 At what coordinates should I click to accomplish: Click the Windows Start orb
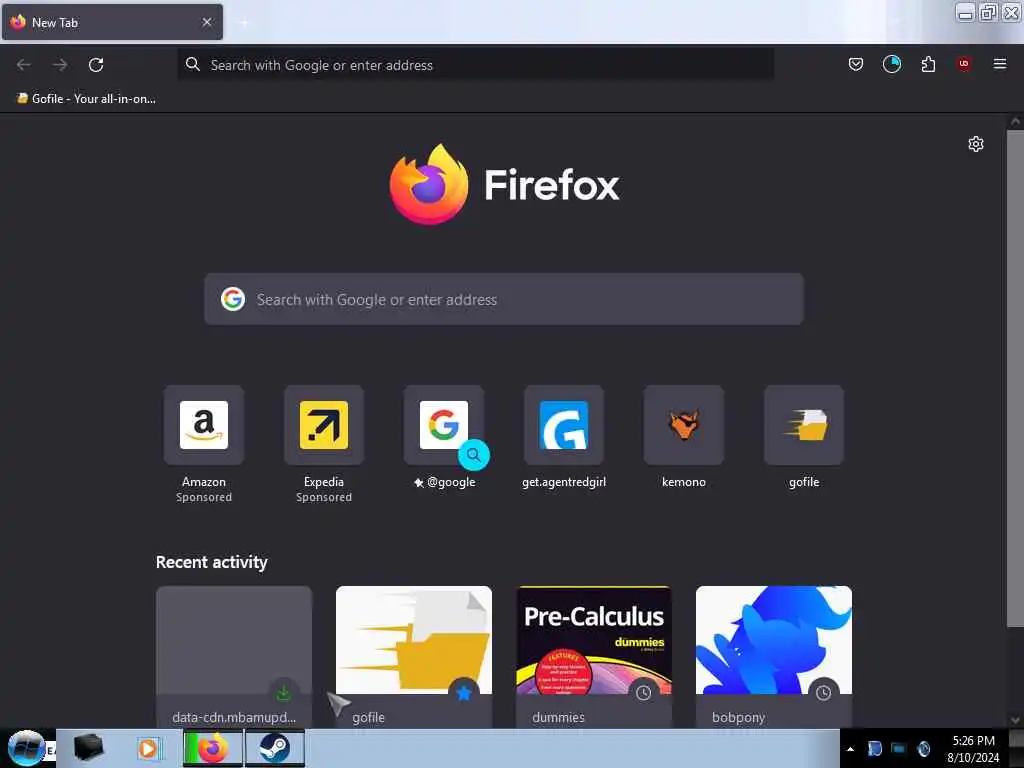(x=26, y=748)
